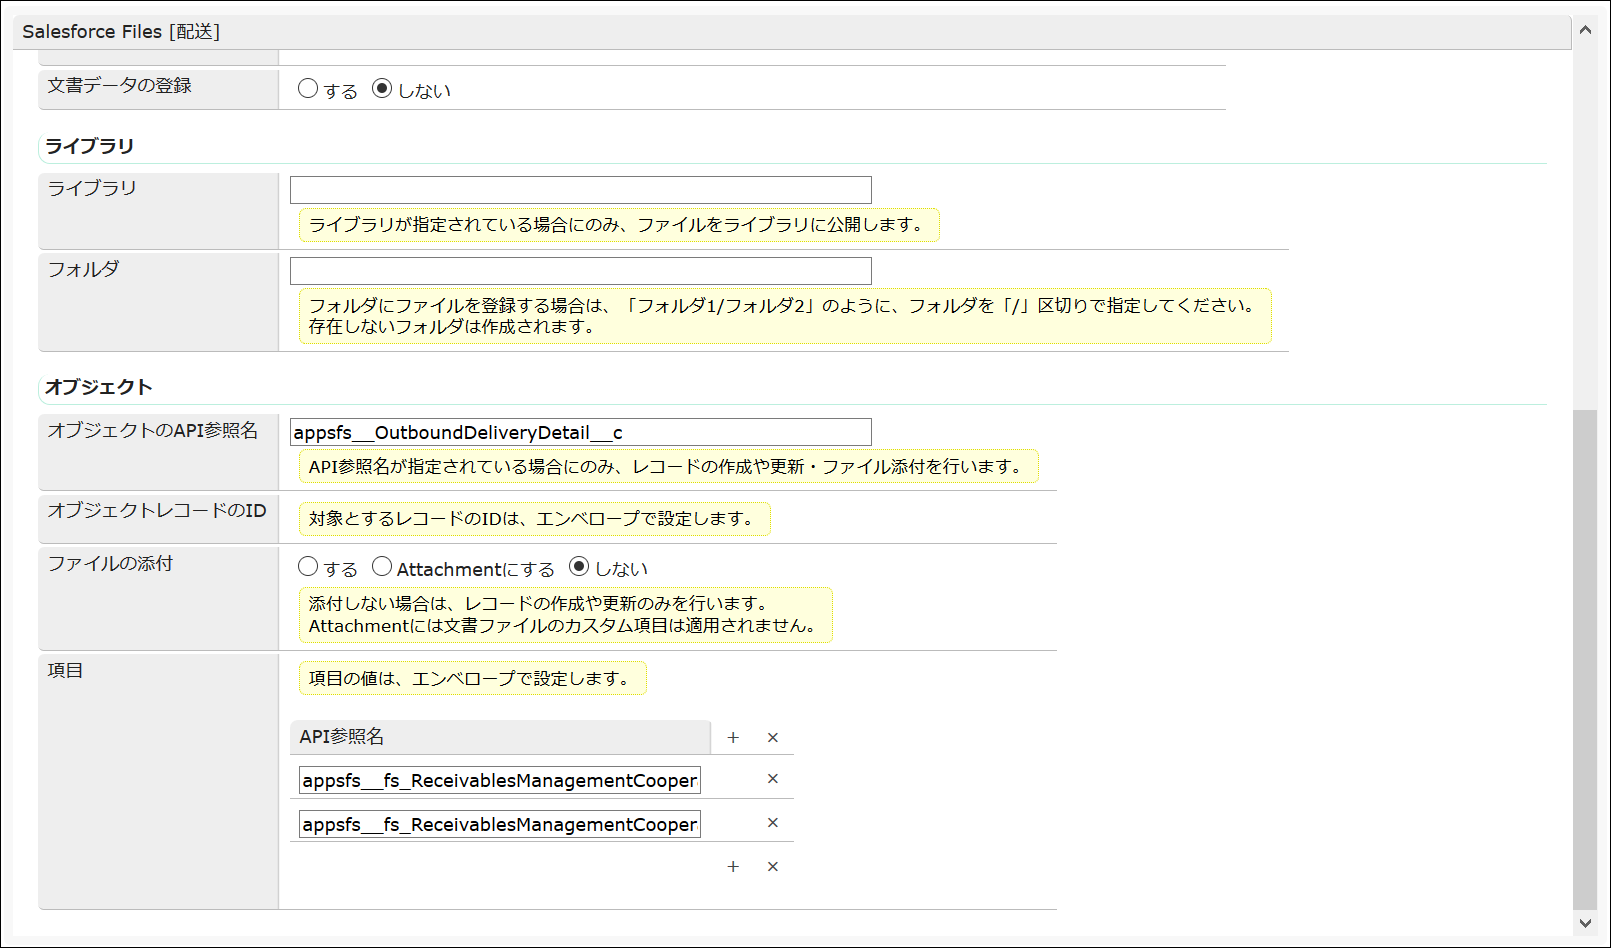Screen dimensions: 1611x948
Task: Click the add row plus icon beside API参照名 header
Action: point(733,737)
